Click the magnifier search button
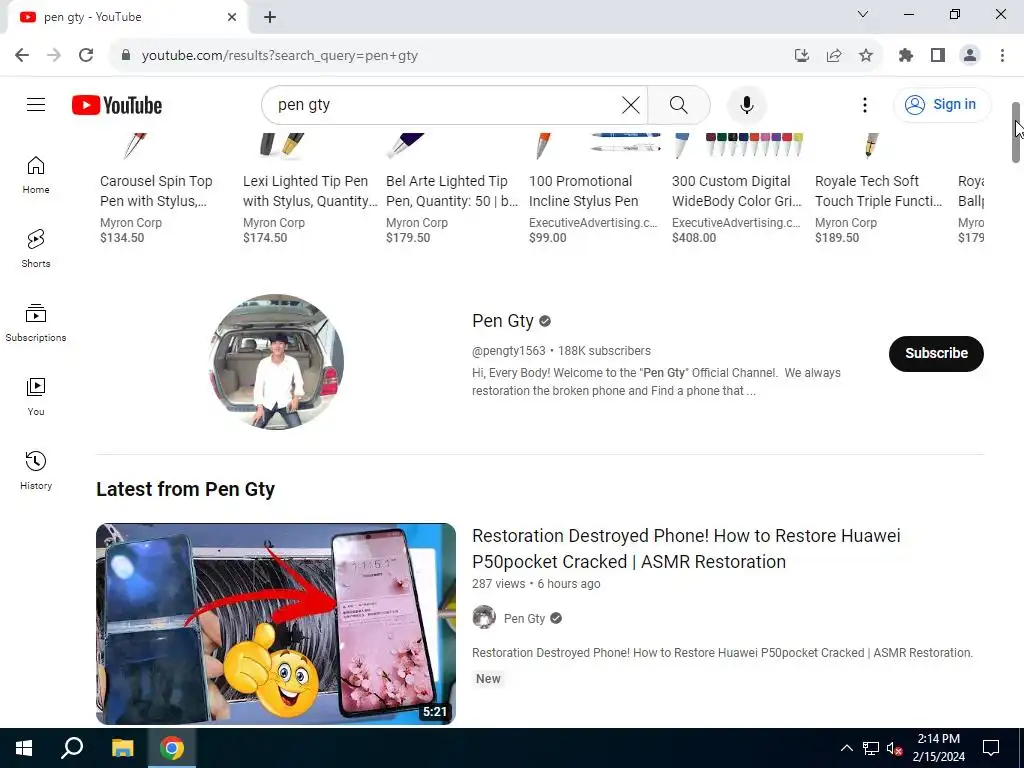Screen dimensions: 1024x768 pyautogui.click(x=679, y=104)
